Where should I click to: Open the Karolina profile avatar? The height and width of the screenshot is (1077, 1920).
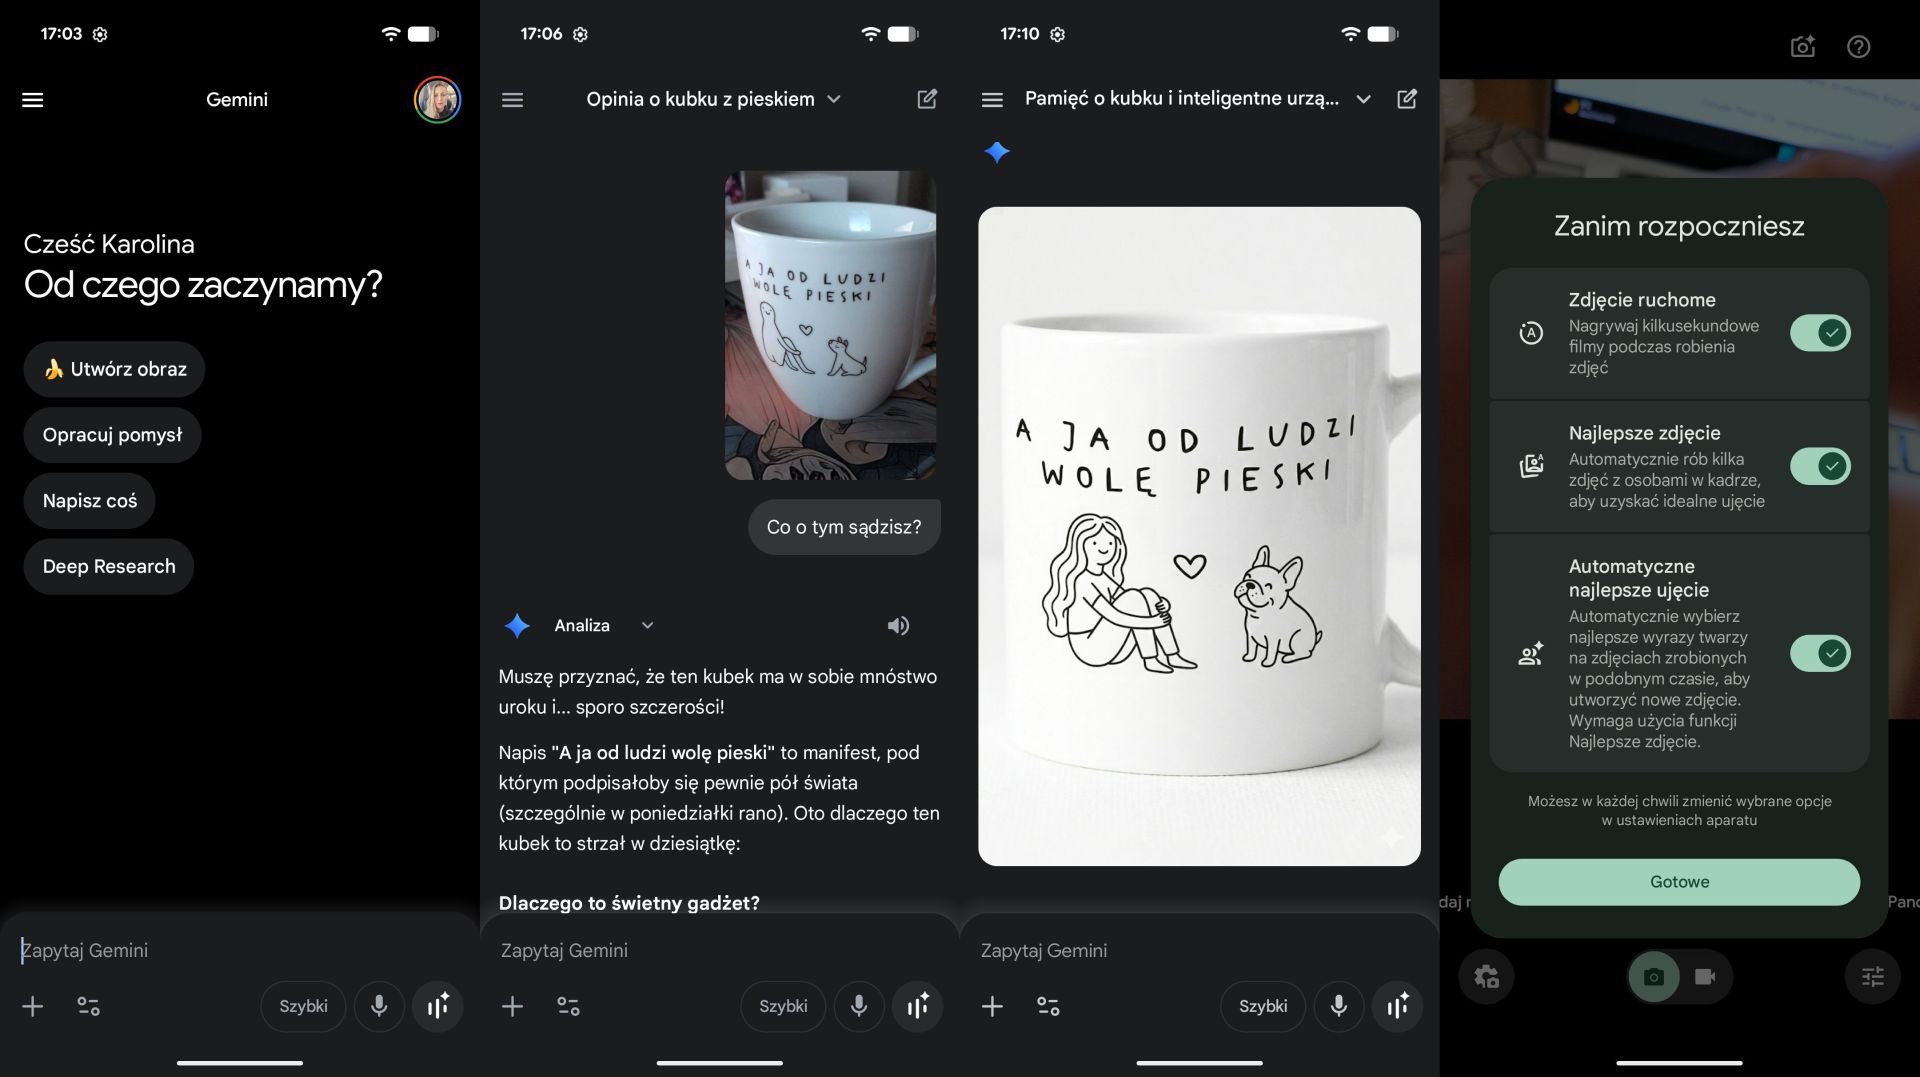point(437,100)
